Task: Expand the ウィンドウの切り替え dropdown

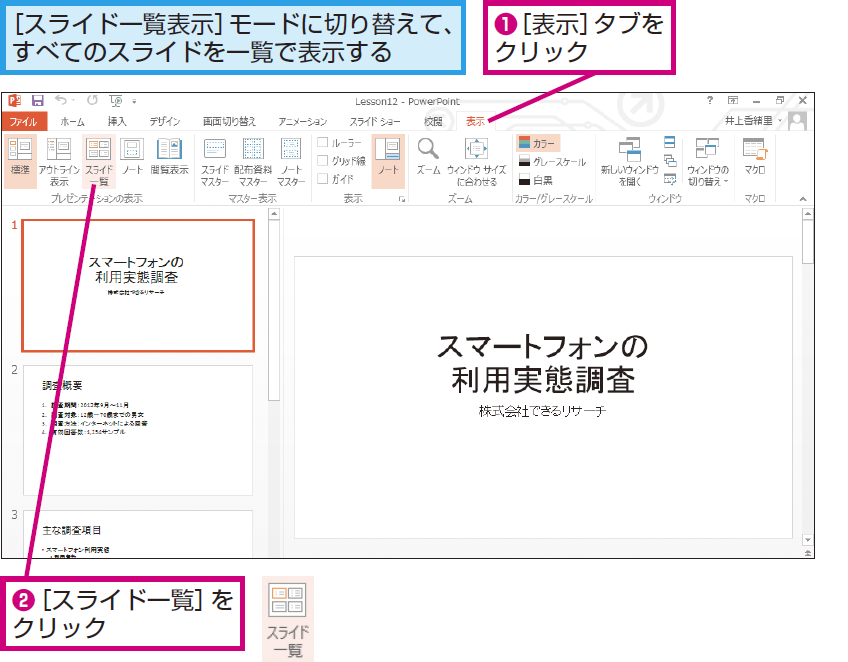Action: click(707, 161)
